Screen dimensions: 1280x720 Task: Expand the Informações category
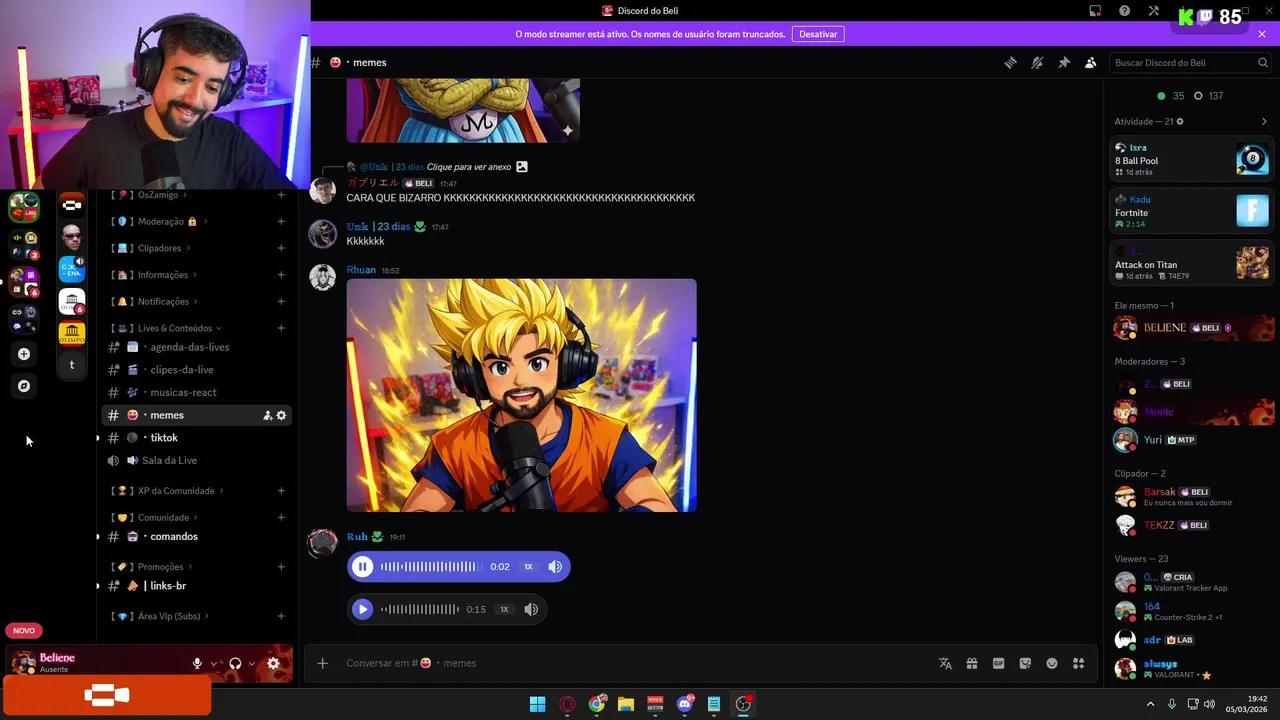click(x=163, y=275)
